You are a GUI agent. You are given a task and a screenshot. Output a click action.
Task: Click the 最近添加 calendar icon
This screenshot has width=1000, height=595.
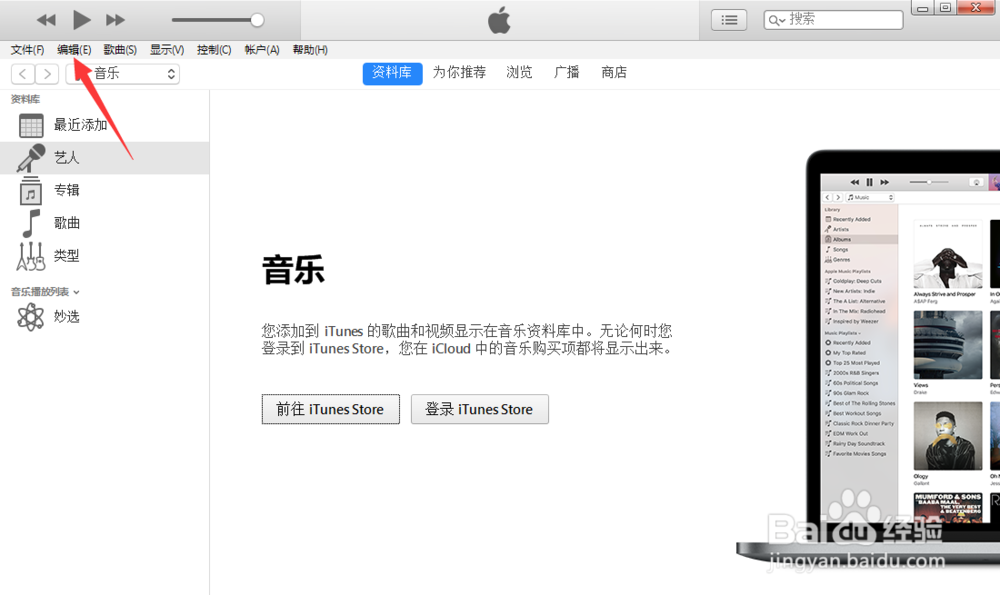[31, 126]
